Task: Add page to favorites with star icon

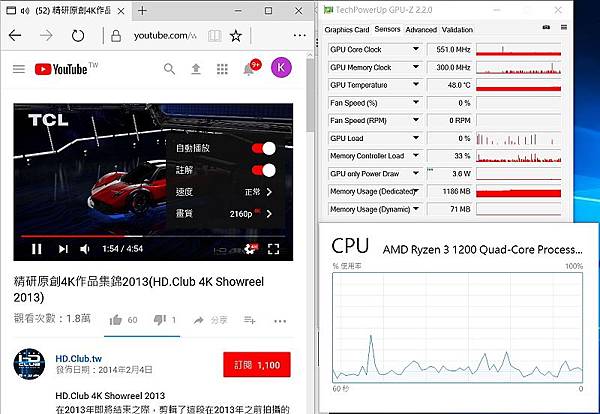Action: point(236,36)
